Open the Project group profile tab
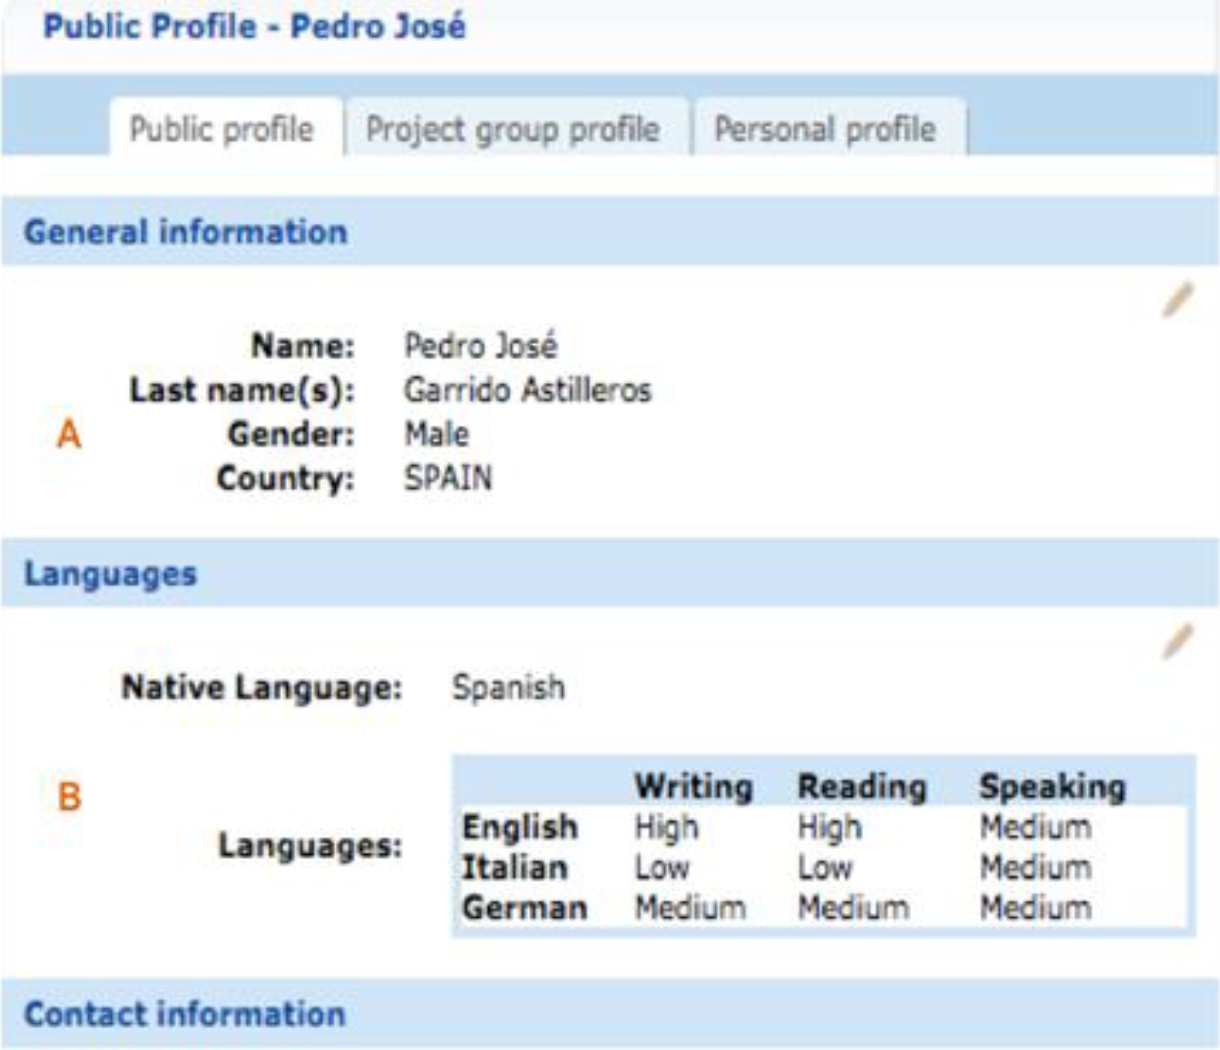 tap(513, 129)
